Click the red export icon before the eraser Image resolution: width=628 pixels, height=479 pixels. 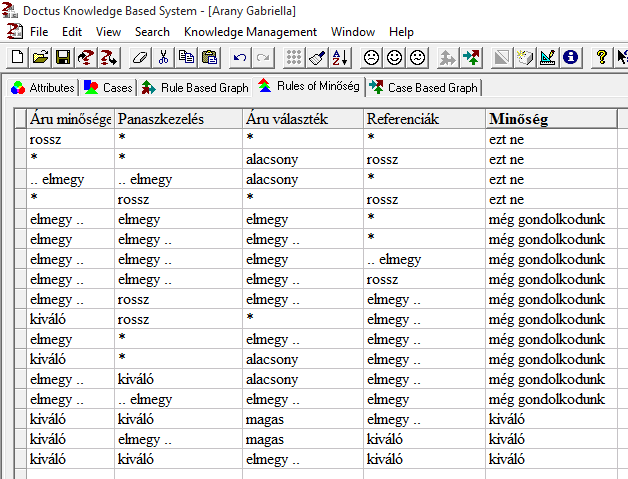coord(109,57)
